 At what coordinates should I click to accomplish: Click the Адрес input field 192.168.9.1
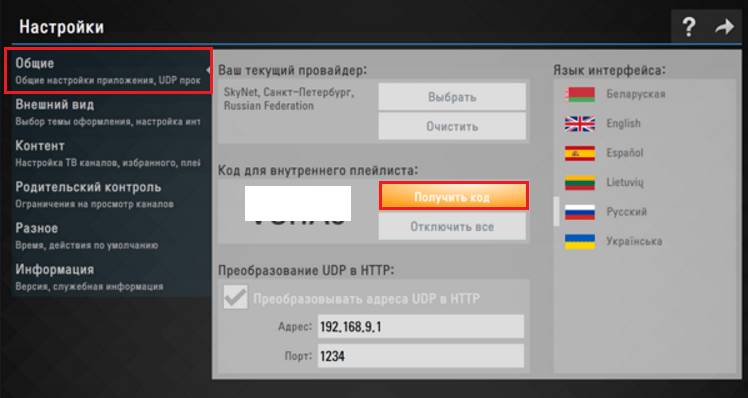pos(421,326)
